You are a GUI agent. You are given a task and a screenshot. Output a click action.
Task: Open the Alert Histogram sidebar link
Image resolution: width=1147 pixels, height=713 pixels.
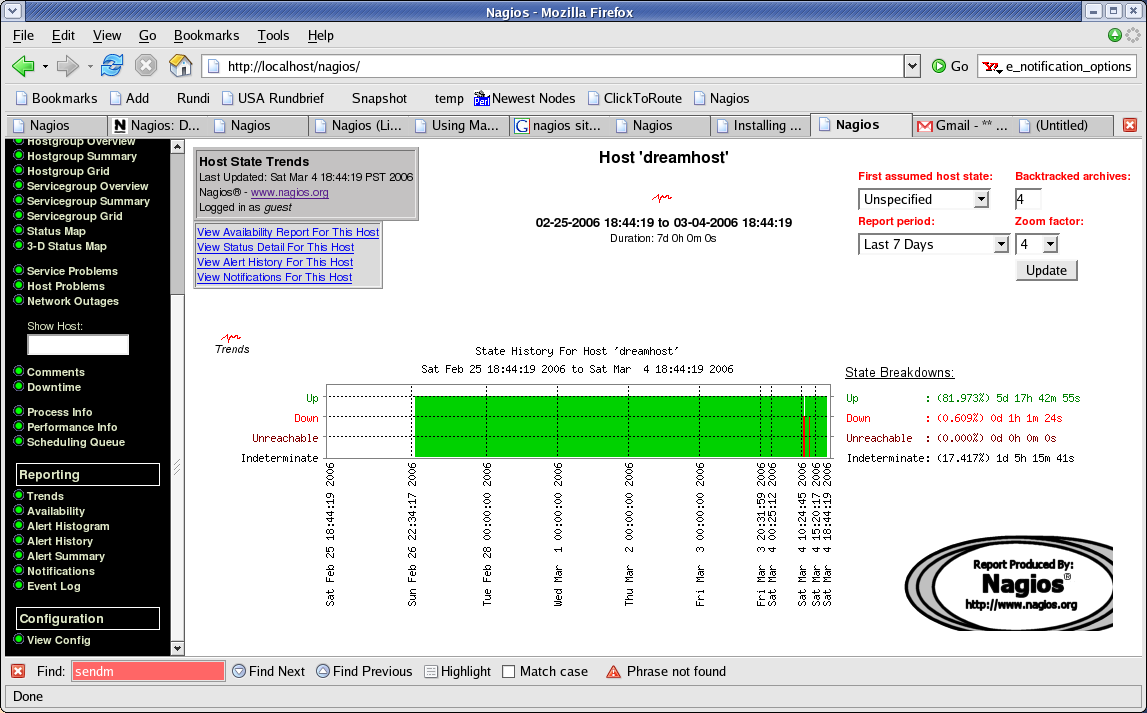coord(68,526)
